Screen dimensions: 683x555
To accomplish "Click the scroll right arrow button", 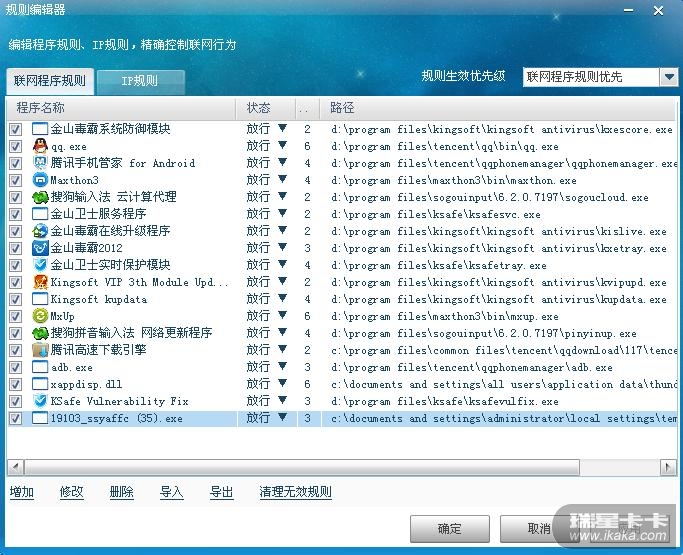I will coord(668,468).
